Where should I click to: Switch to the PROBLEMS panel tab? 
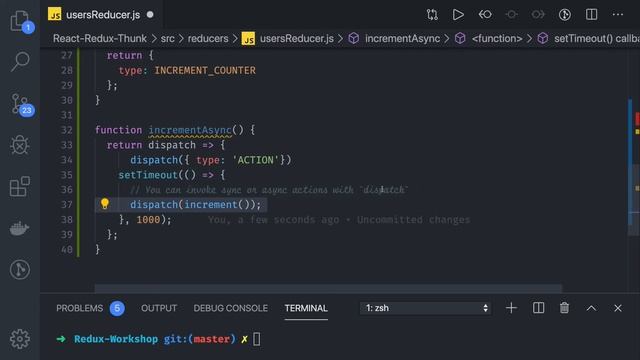coord(80,308)
